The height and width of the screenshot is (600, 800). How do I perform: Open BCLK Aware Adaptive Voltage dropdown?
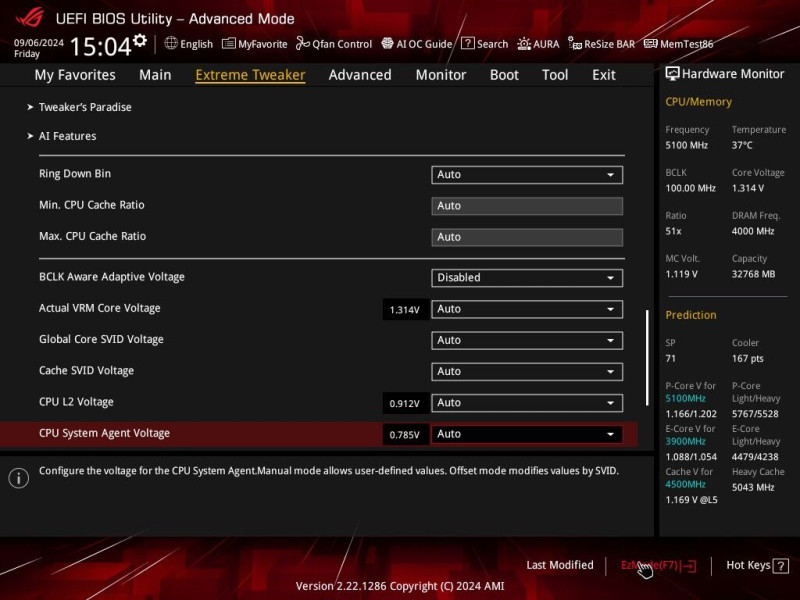527,278
